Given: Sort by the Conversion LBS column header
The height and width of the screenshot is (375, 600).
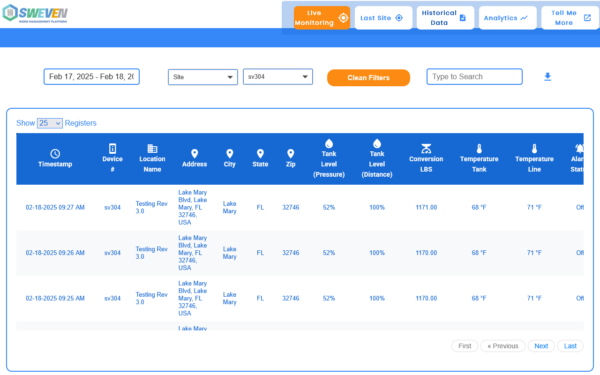Looking at the screenshot, I should click(x=426, y=164).
